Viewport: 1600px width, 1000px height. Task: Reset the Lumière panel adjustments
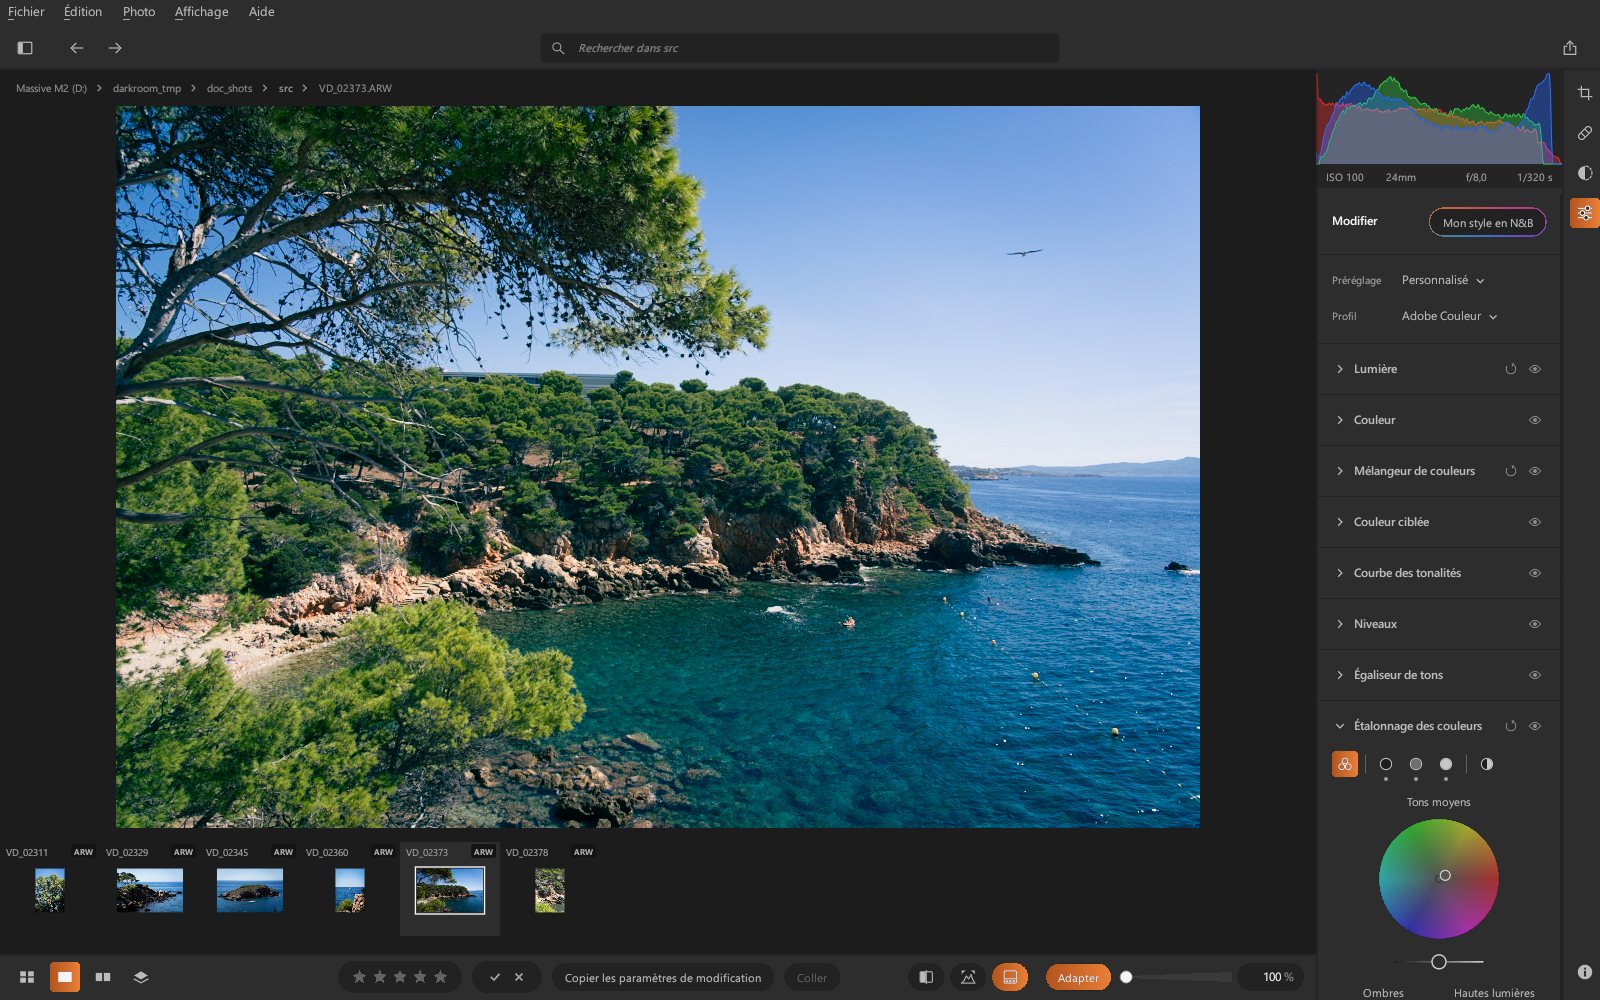pyautogui.click(x=1511, y=369)
